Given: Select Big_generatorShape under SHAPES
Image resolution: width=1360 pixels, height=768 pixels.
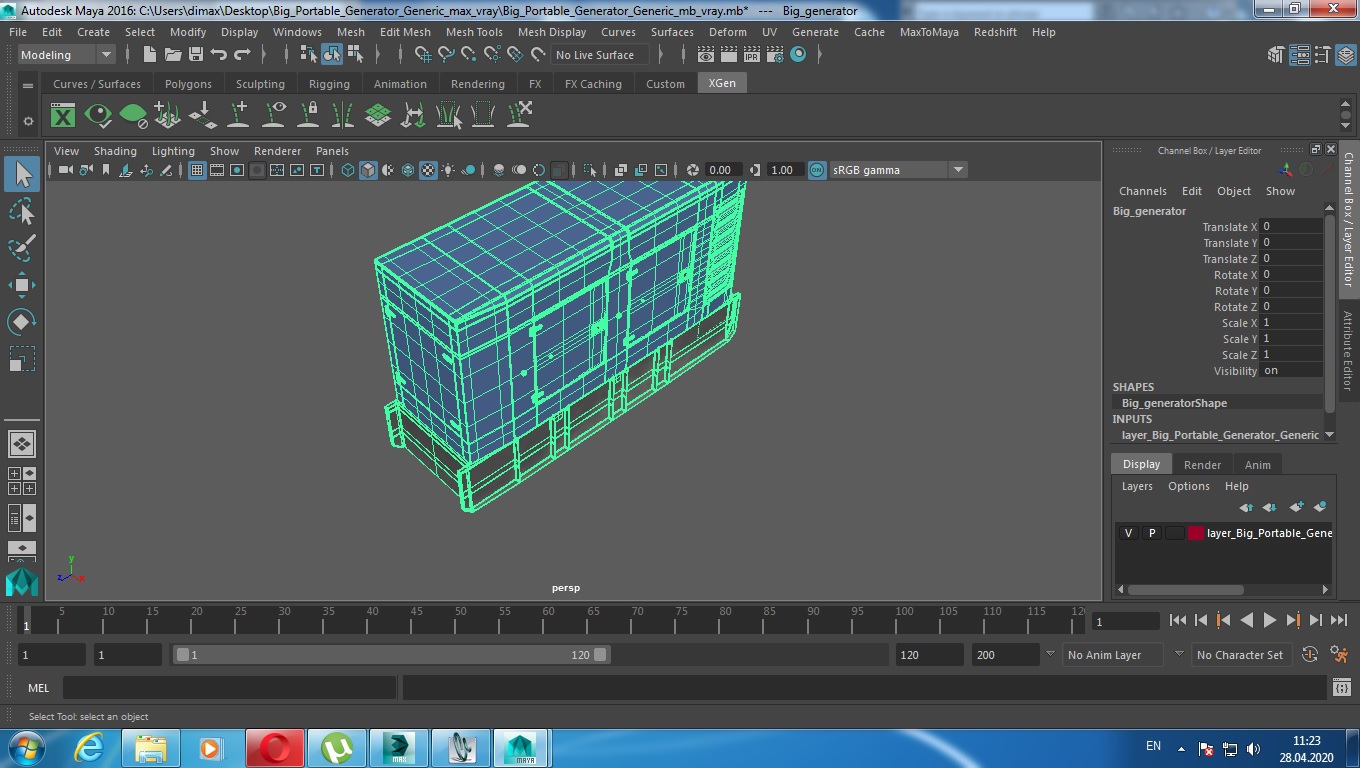Looking at the screenshot, I should [x=1174, y=403].
